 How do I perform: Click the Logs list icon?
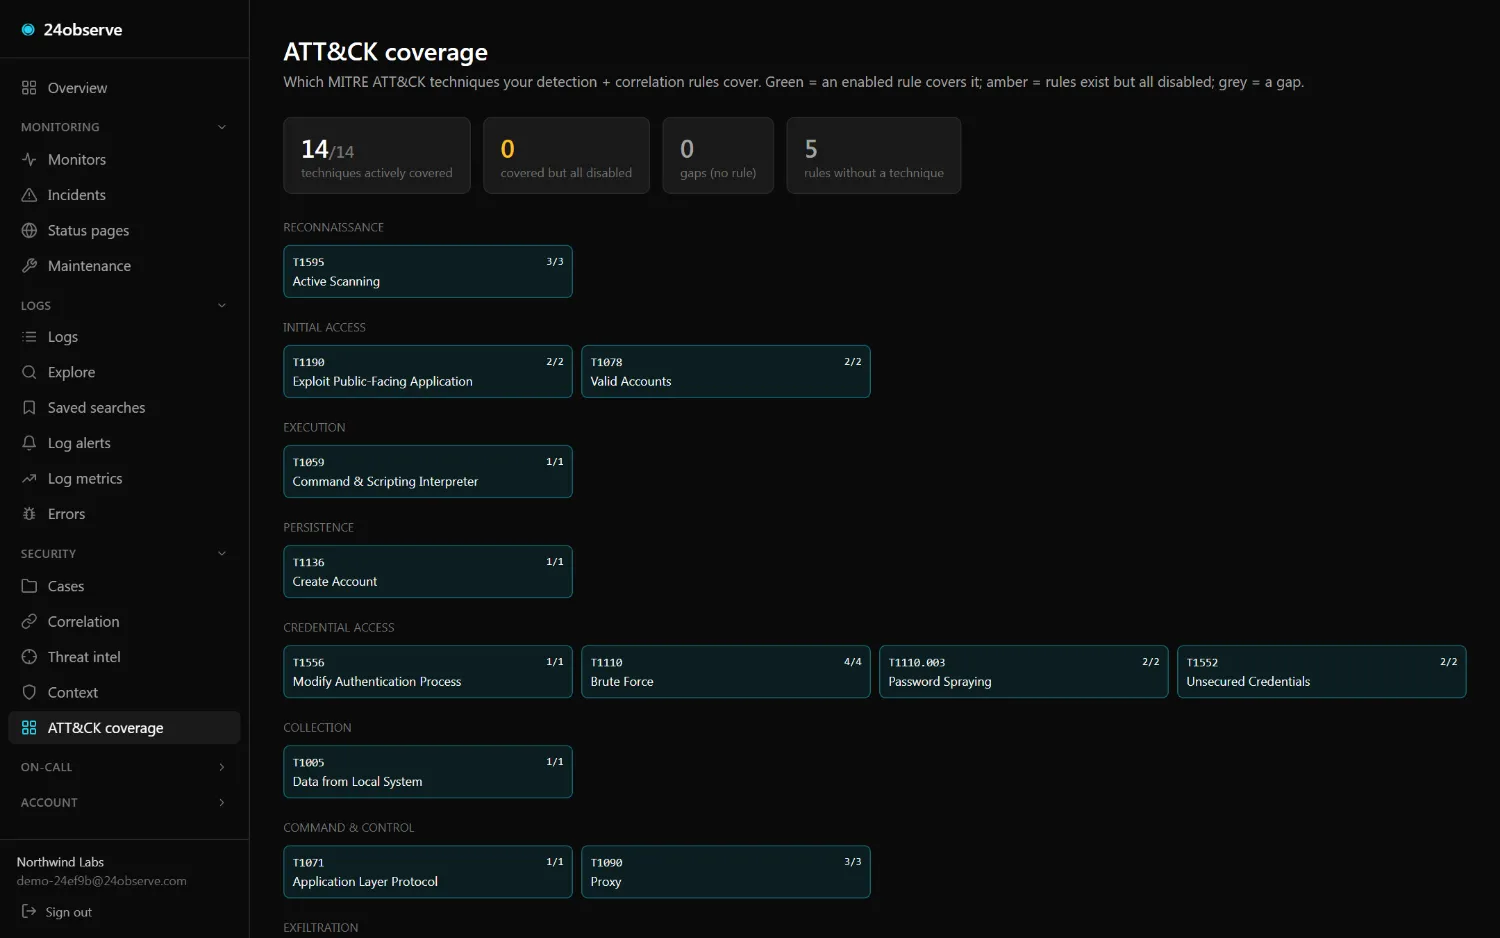pyautogui.click(x=29, y=337)
